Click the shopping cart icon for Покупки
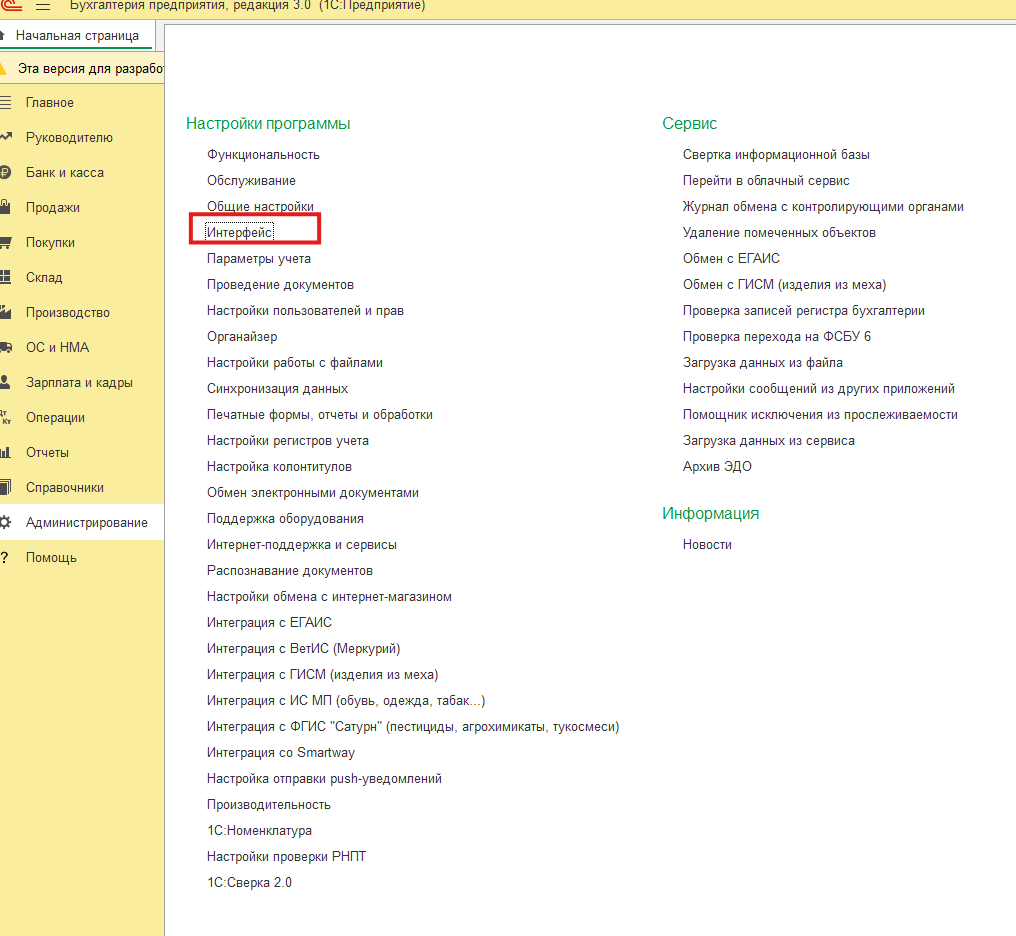The height and width of the screenshot is (936, 1016). pos(5,242)
